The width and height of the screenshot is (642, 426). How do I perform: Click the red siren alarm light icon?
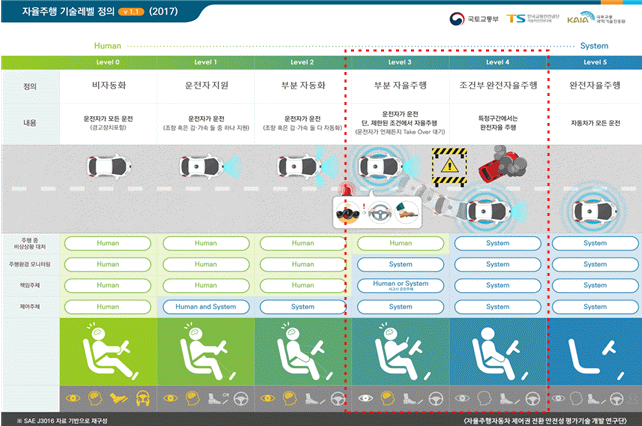[347, 190]
